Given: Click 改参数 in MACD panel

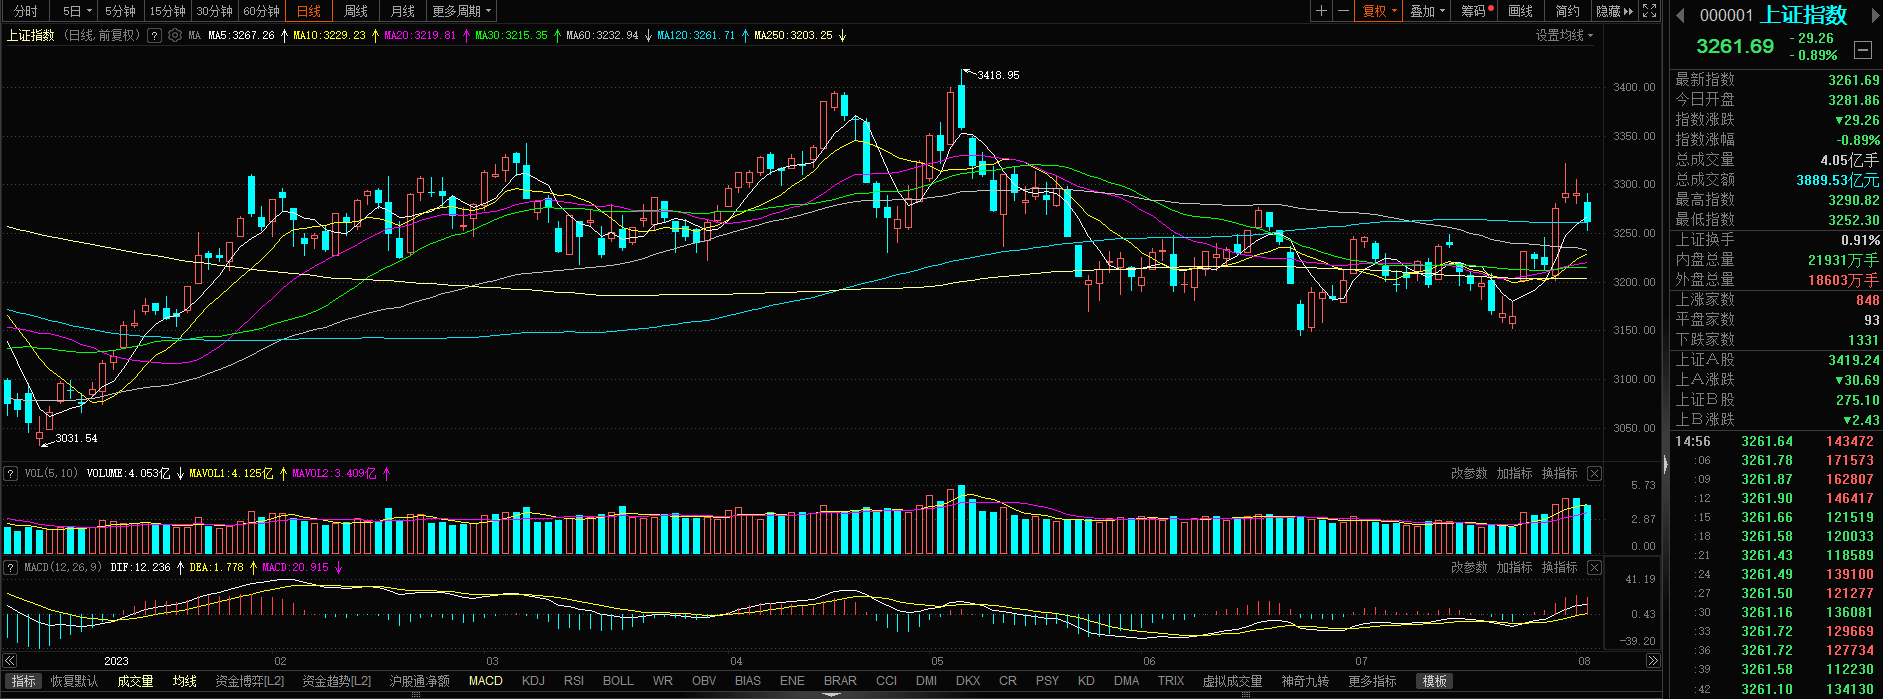Looking at the screenshot, I should coord(1468,567).
